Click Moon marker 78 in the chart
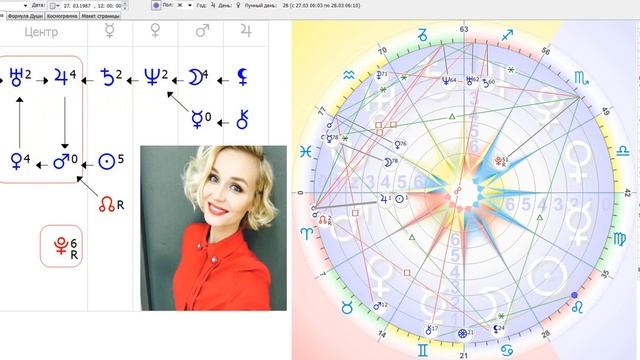Image resolution: width=640 pixels, height=360 pixels. click(391, 162)
